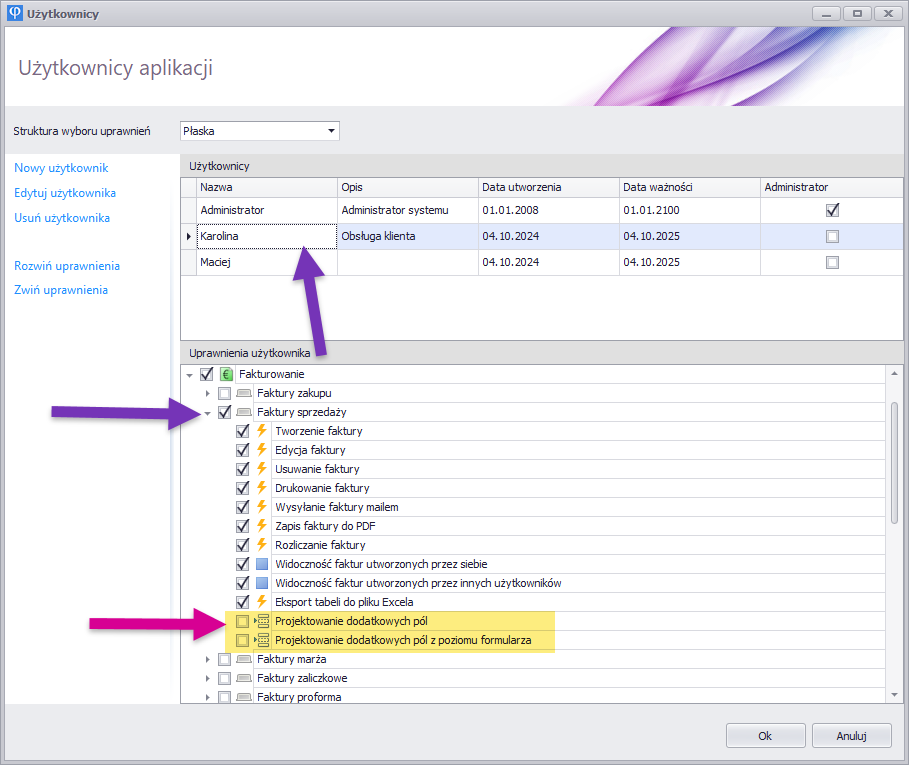Sort users by the Nazwa column header

pyautogui.click(x=266, y=187)
